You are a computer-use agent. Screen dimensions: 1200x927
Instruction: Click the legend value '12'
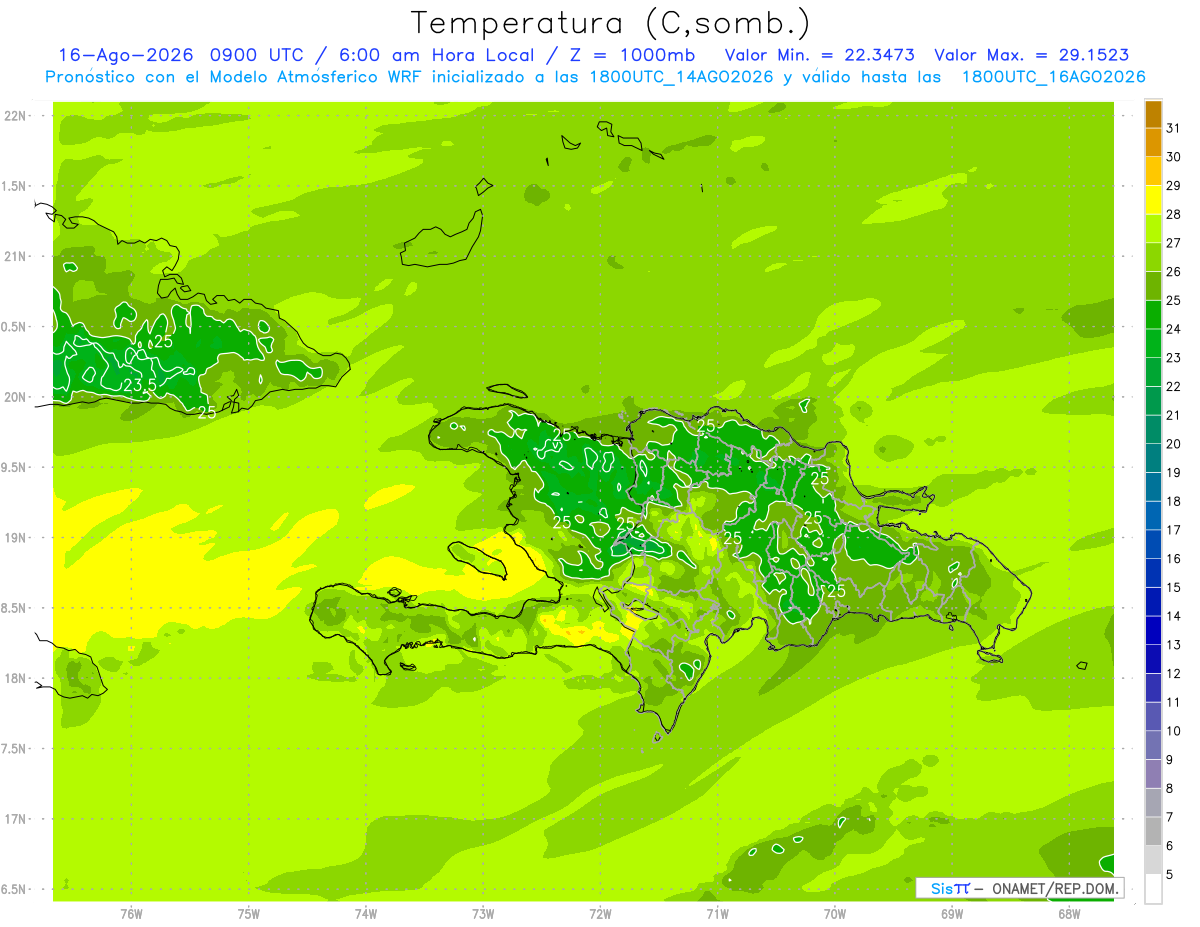point(1174,673)
